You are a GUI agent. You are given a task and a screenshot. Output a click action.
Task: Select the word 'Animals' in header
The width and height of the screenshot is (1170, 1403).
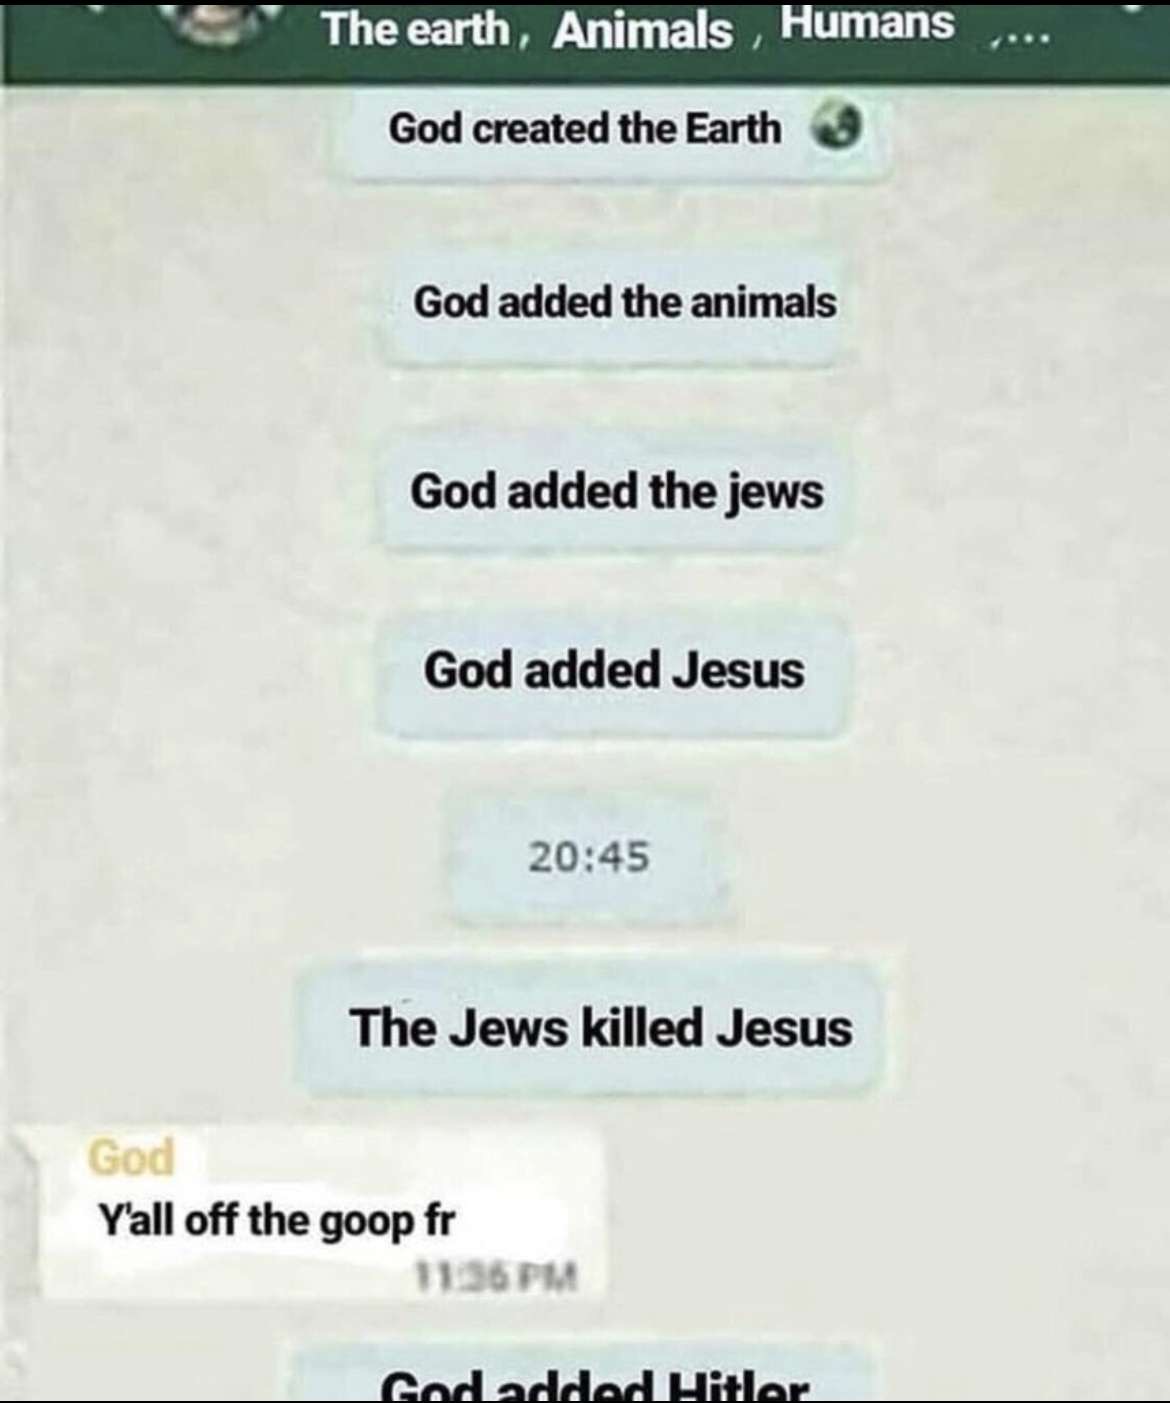642,30
